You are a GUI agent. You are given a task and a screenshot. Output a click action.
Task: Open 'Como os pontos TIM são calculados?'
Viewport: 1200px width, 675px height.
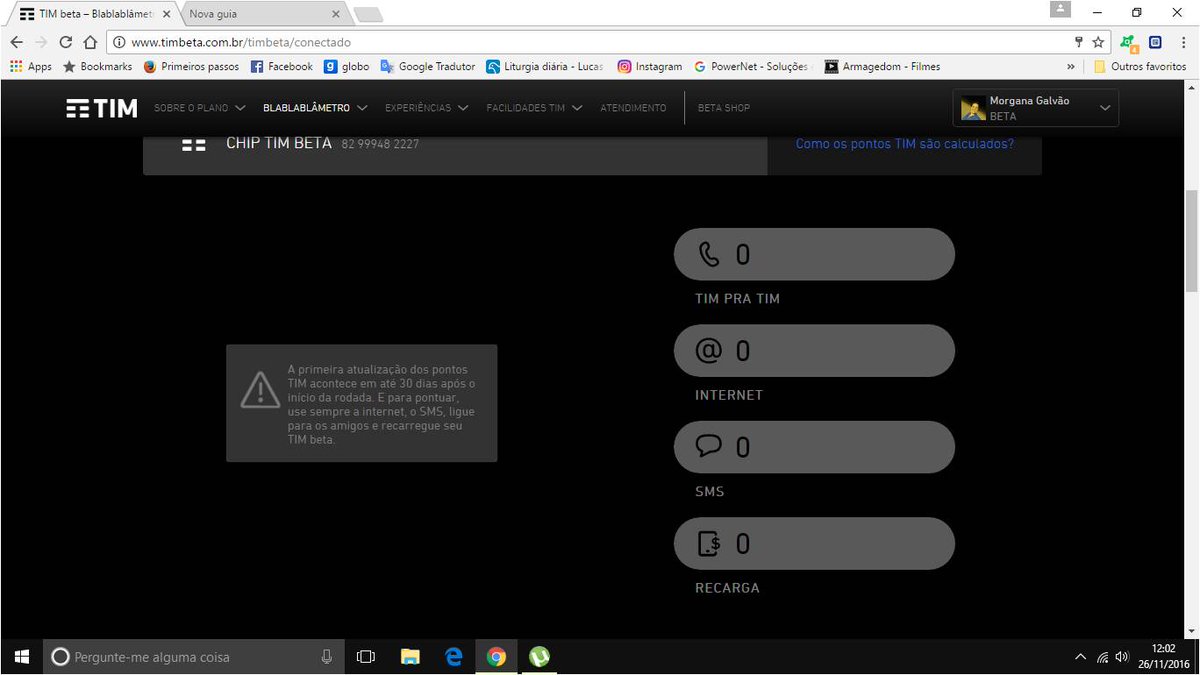(905, 143)
